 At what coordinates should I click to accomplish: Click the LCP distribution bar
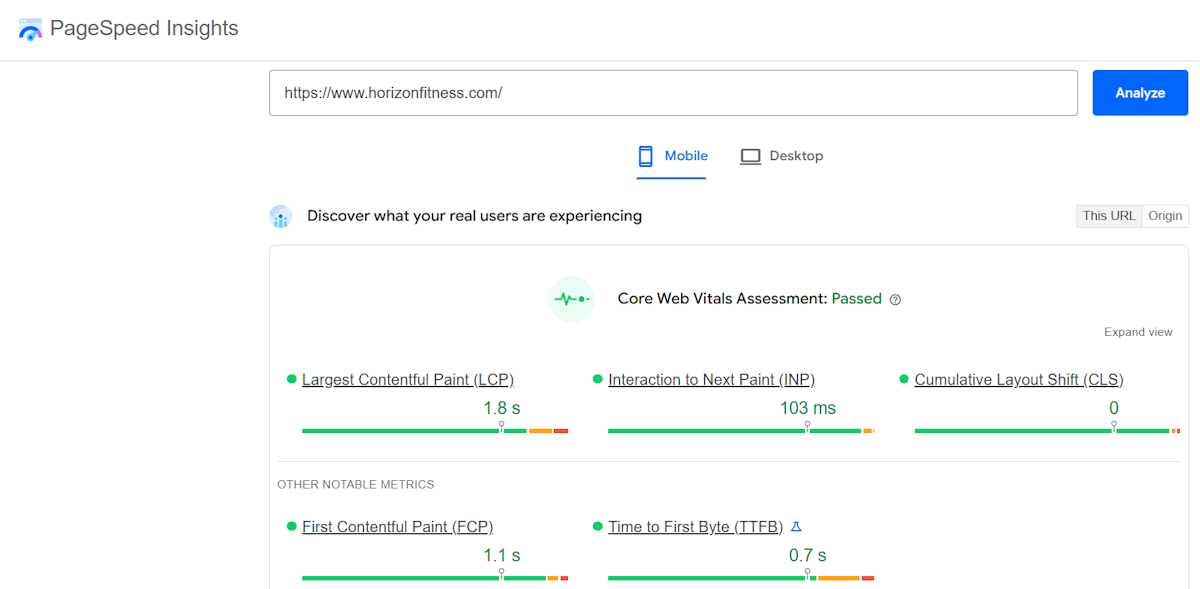[435, 431]
